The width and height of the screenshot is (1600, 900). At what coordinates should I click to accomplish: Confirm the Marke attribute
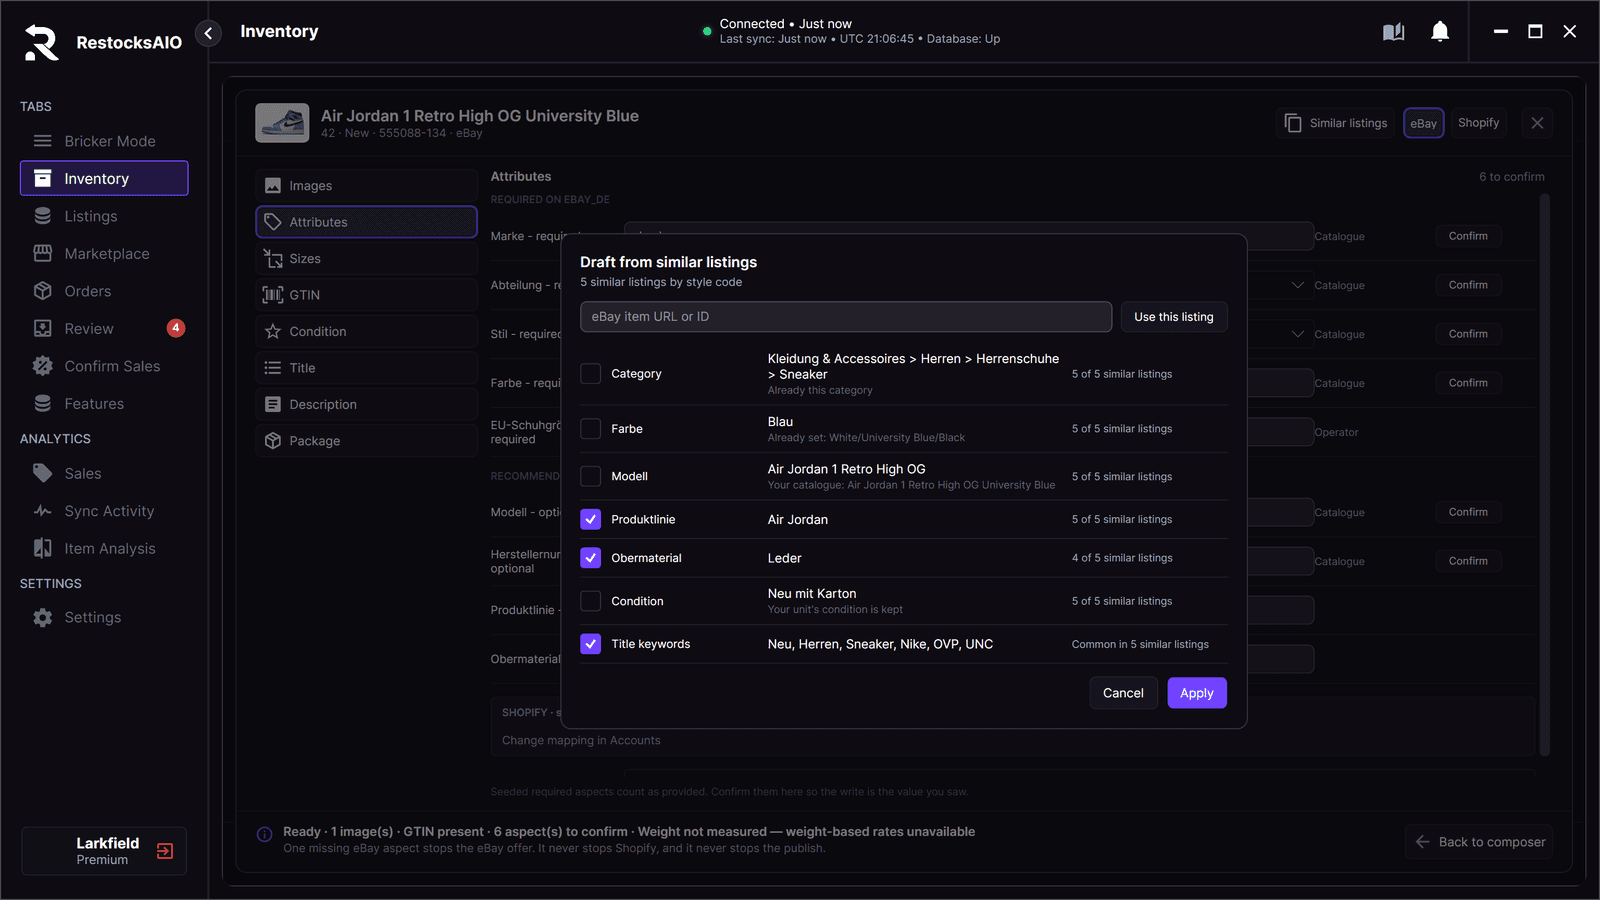tap(1468, 236)
